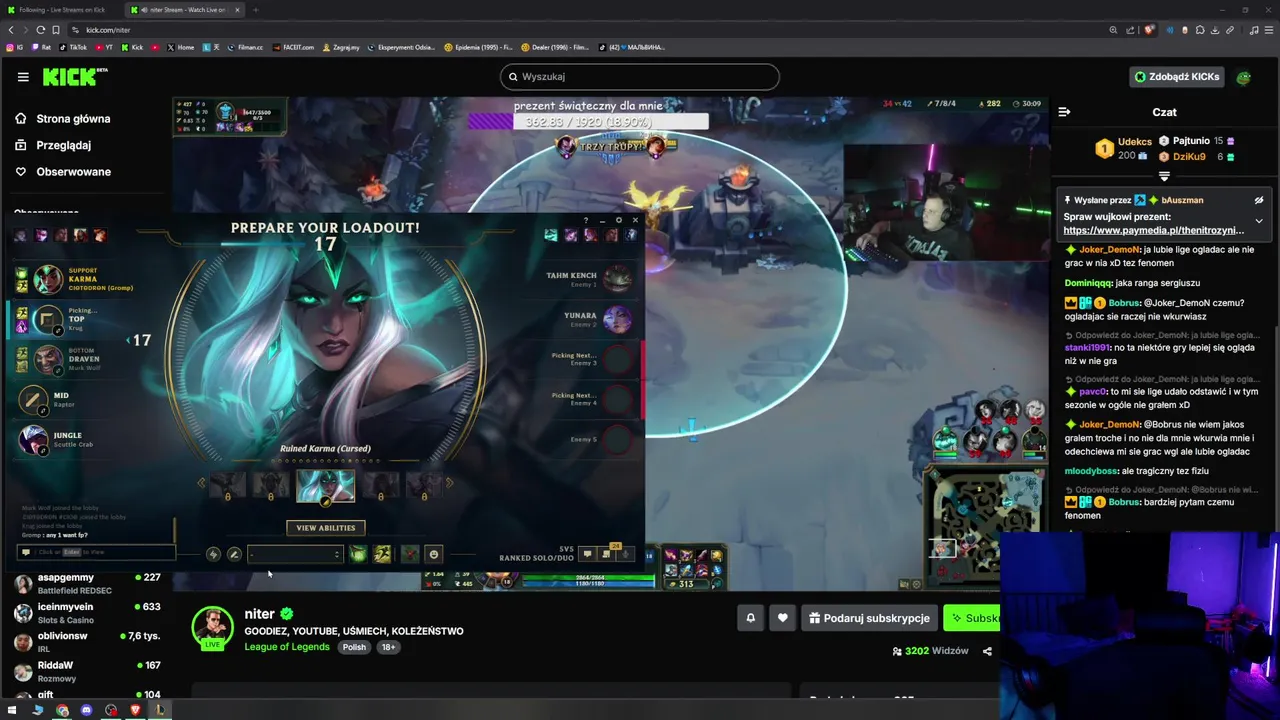This screenshot has width=1280, height=720.
Task: Open FACEIT.com bookmark
Action: [293, 47]
